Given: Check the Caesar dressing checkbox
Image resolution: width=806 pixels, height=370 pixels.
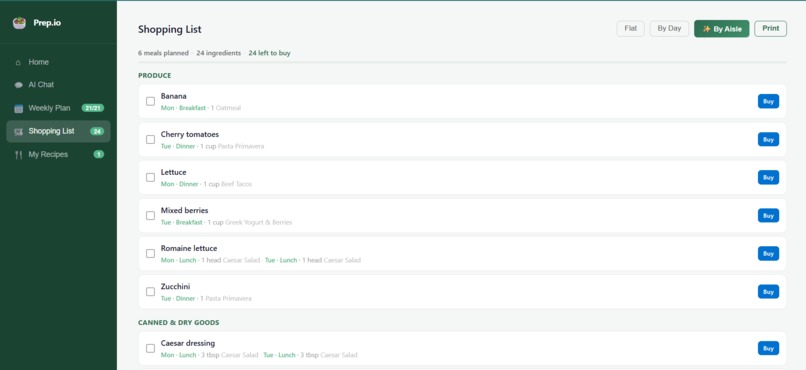Looking at the screenshot, I should 150,348.
